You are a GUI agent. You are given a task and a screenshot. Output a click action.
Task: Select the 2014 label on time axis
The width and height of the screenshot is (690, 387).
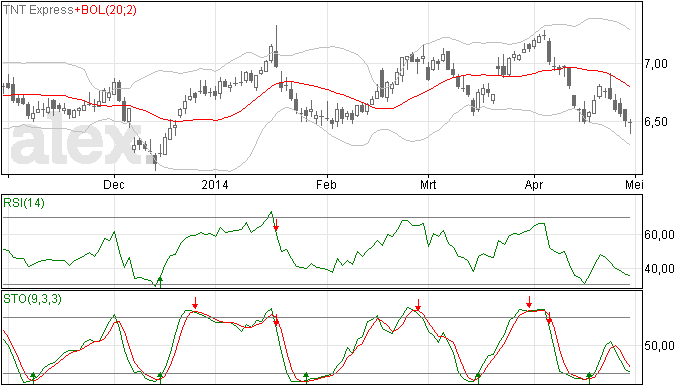215,184
